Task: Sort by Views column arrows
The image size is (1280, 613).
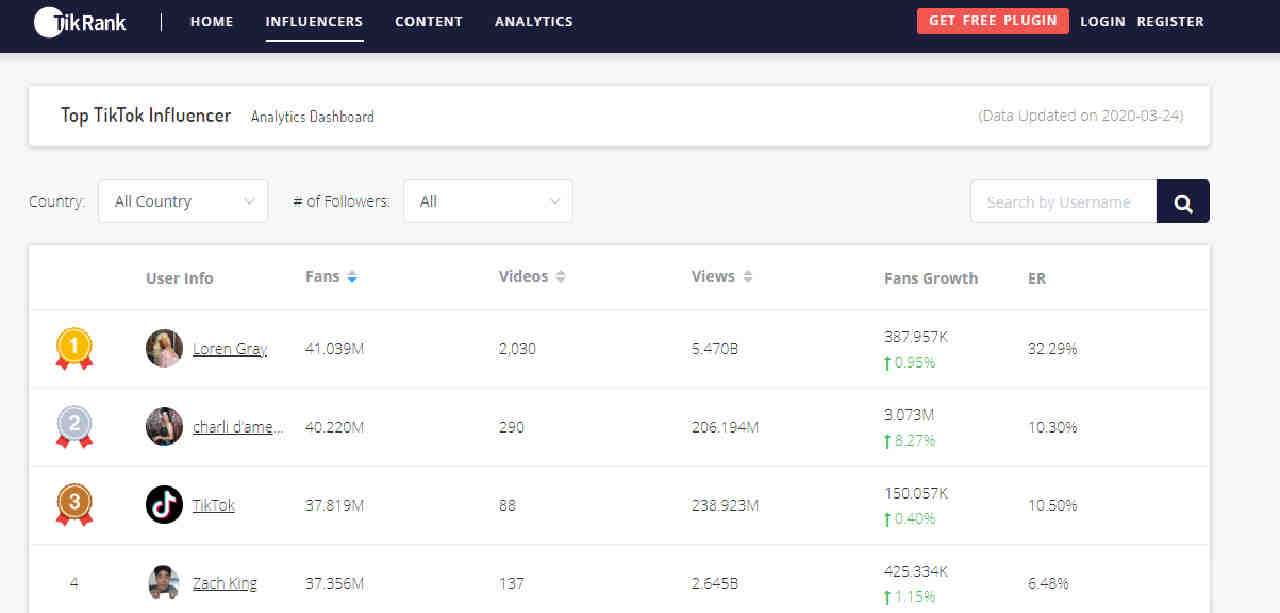Action: click(748, 277)
